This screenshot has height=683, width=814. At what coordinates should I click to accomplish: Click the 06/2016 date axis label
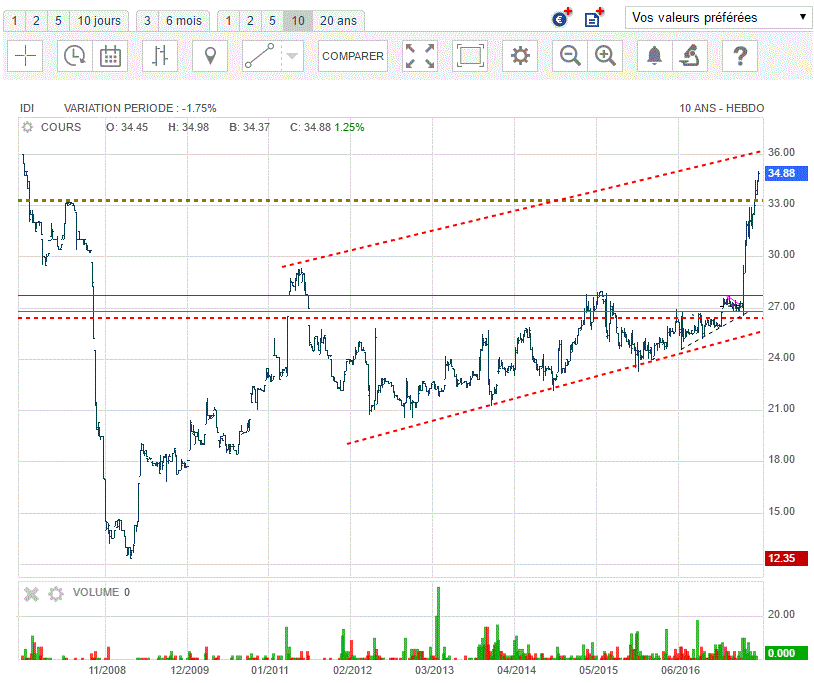(x=680, y=670)
